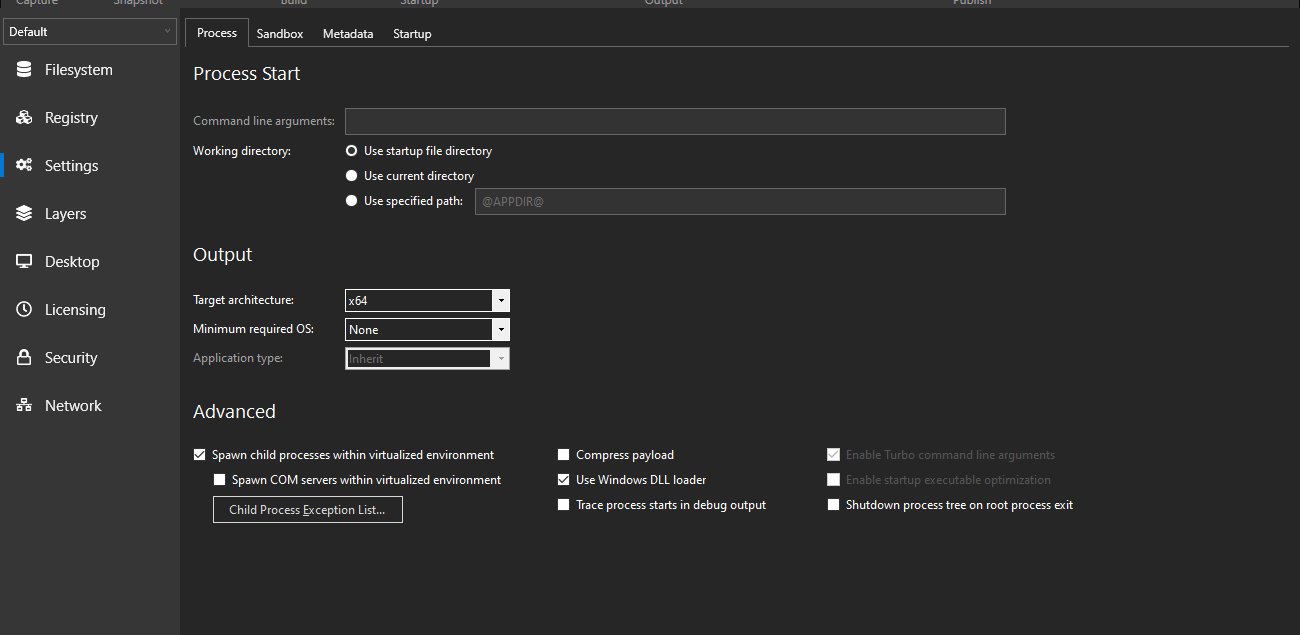Open the Child Process Exception List
1300x635 pixels.
tap(307, 509)
